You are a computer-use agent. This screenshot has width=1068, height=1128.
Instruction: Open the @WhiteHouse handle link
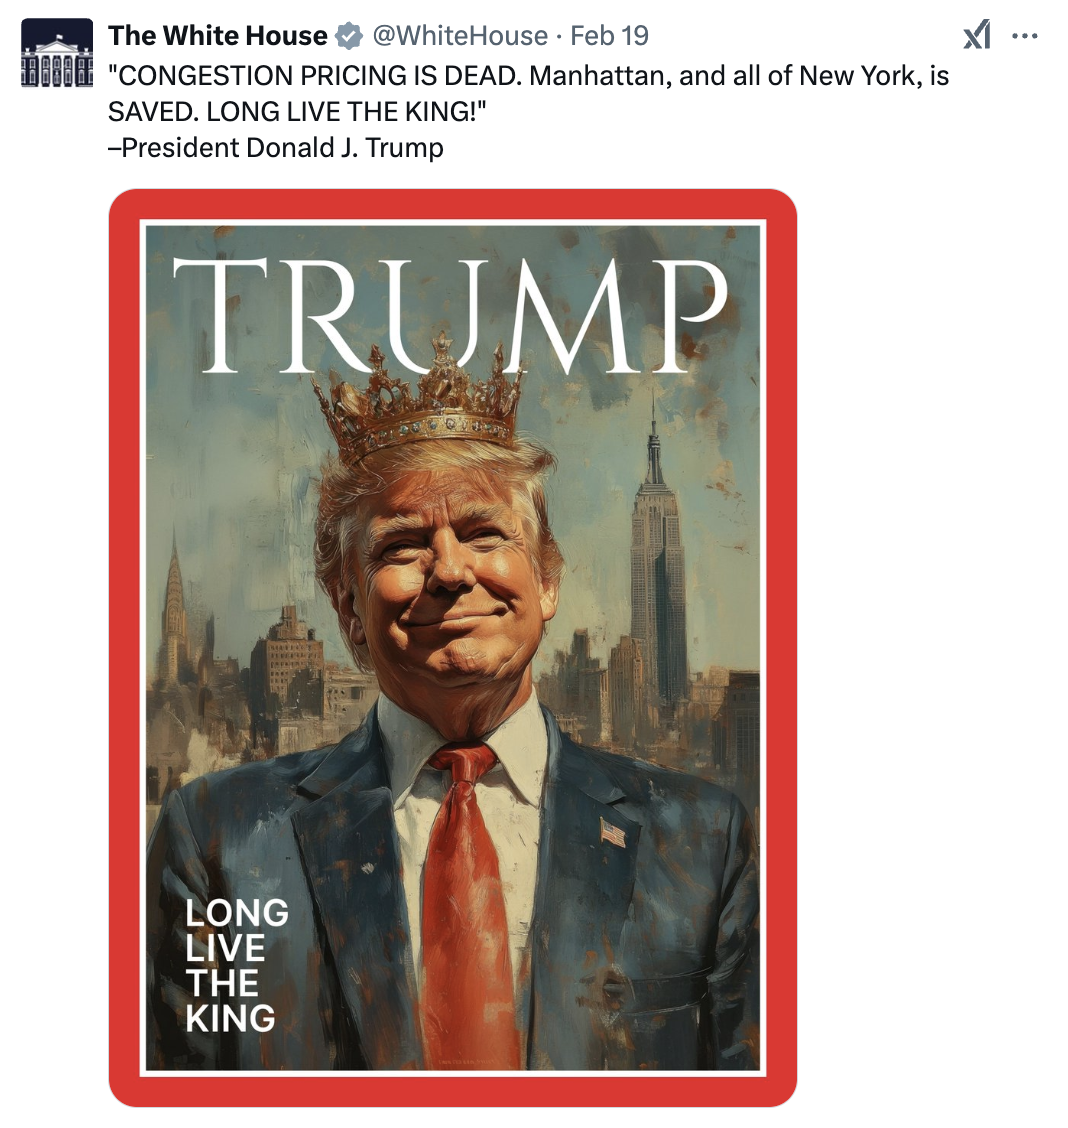pos(460,35)
